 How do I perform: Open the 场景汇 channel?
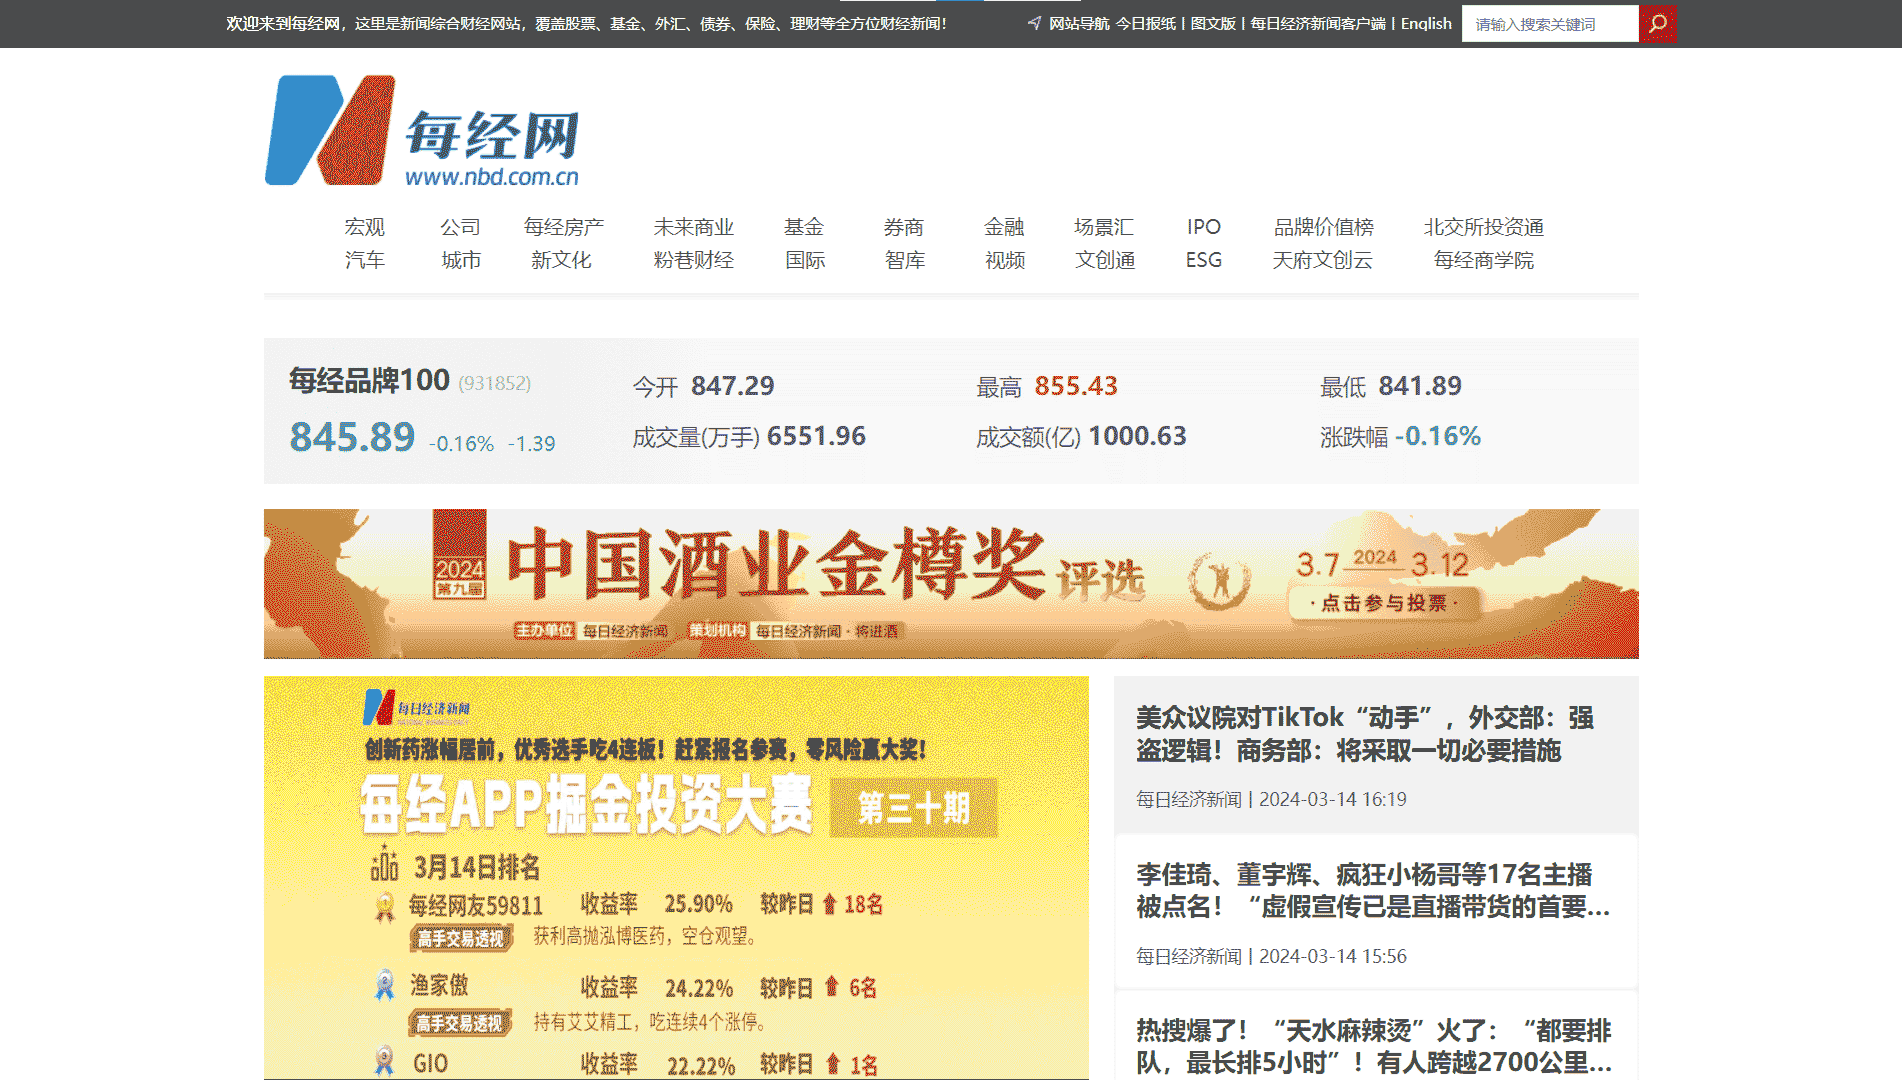(1104, 227)
